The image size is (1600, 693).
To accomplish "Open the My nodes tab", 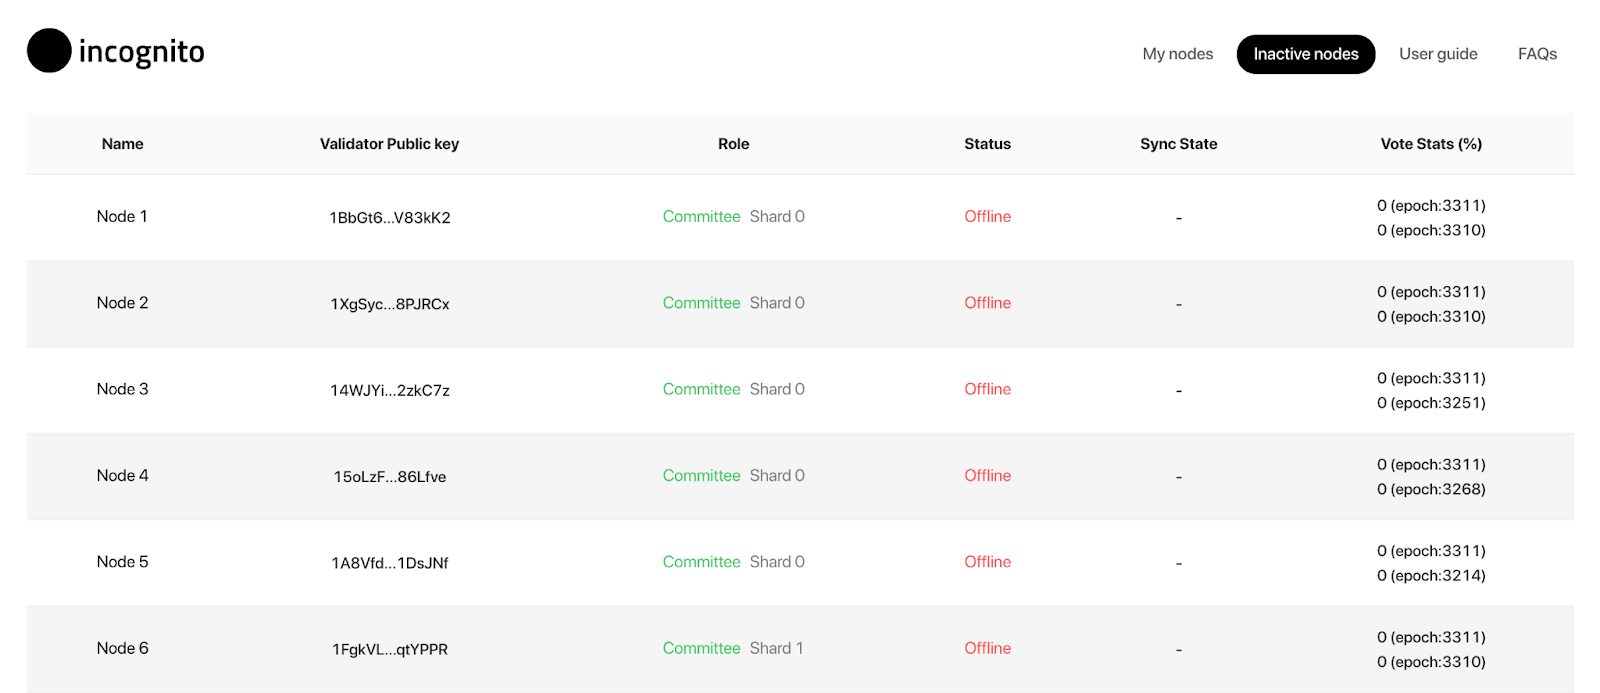I will 1177,54.
